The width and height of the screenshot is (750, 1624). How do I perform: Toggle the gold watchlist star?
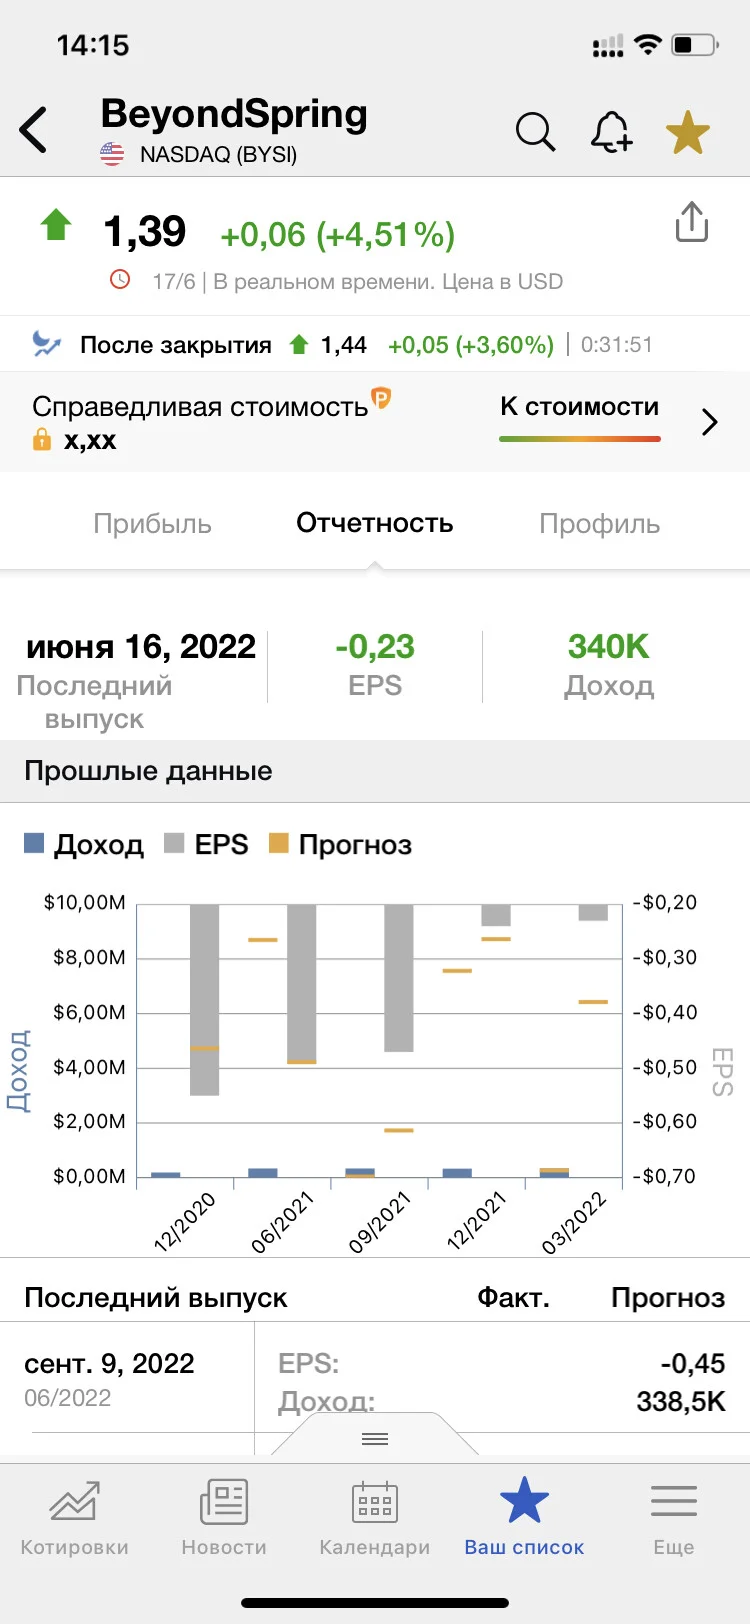tap(688, 132)
